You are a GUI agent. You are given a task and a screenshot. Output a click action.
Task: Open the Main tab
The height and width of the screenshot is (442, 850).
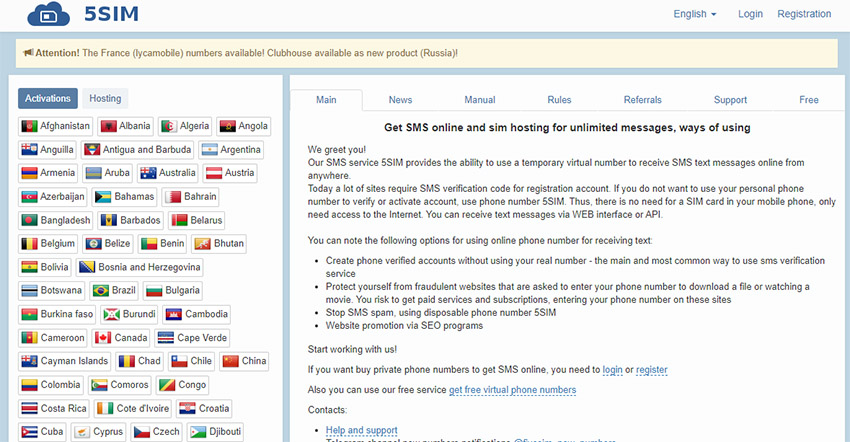pyautogui.click(x=326, y=100)
